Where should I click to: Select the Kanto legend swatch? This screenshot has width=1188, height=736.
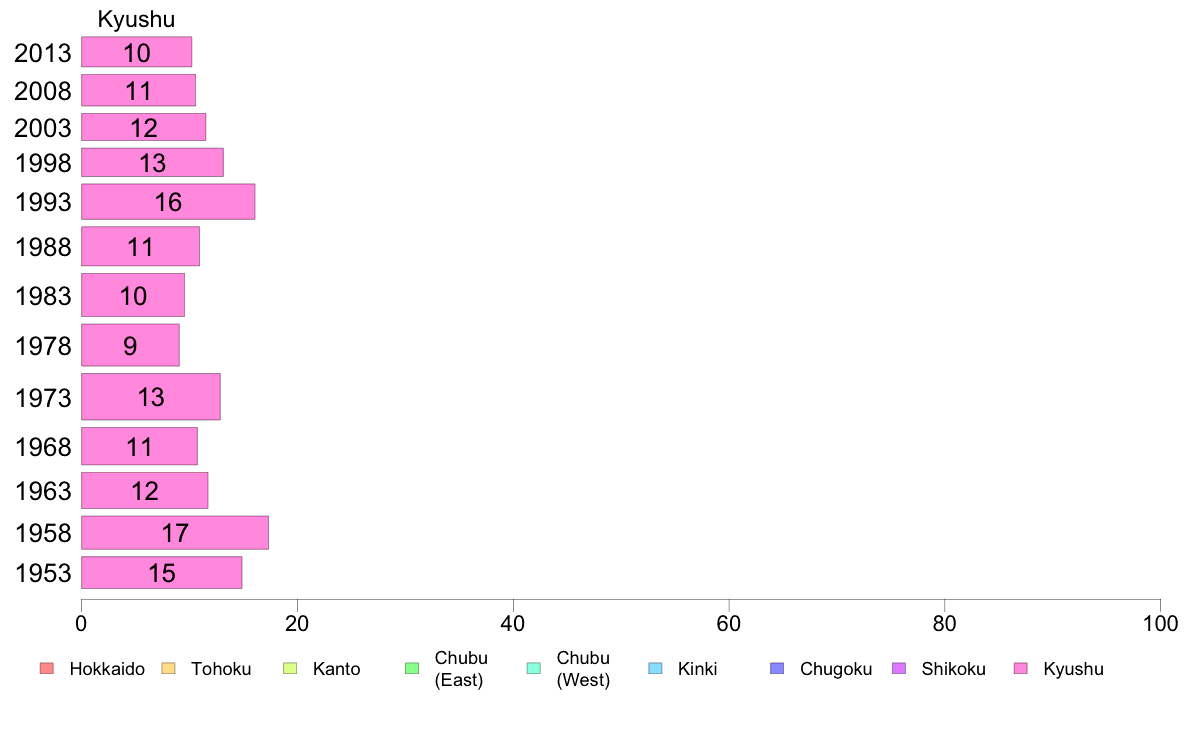(289, 668)
